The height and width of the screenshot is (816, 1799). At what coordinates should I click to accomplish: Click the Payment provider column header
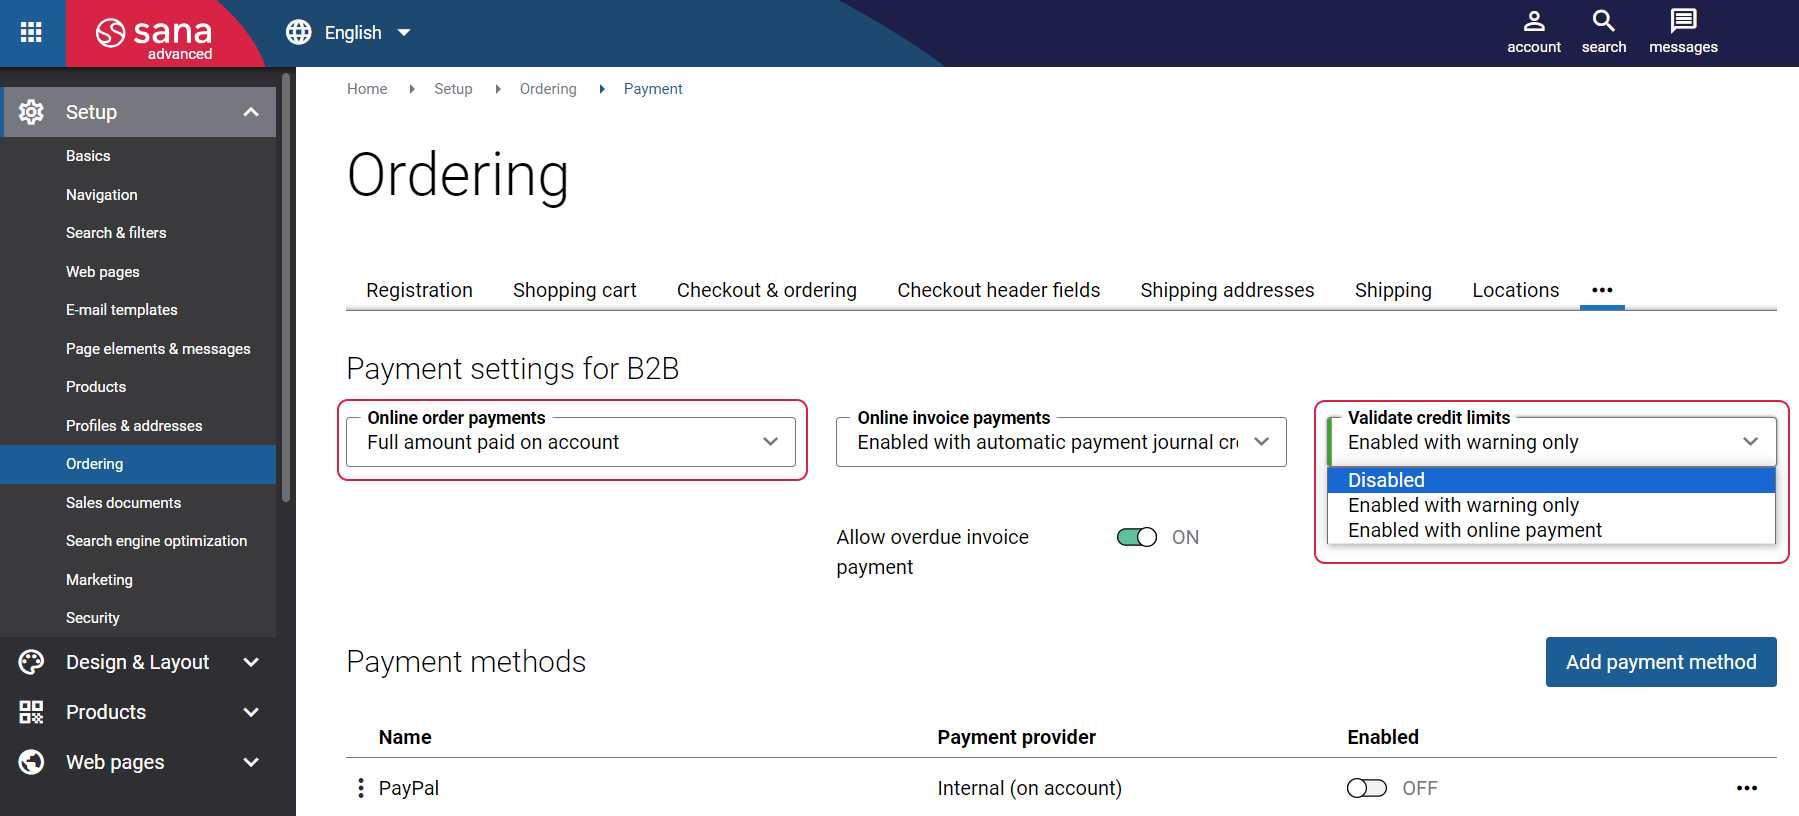(1016, 737)
